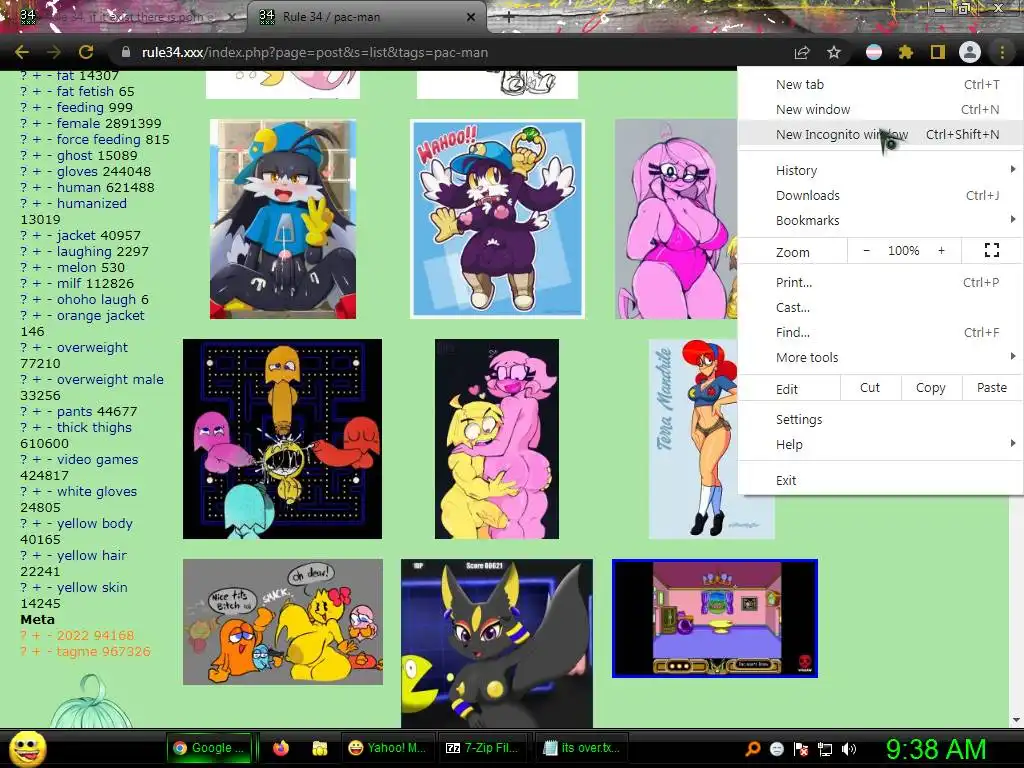Viewport: 1024px width, 768px height.
Task: Click 'Cut' in the Edit row
Action: click(870, 388)
